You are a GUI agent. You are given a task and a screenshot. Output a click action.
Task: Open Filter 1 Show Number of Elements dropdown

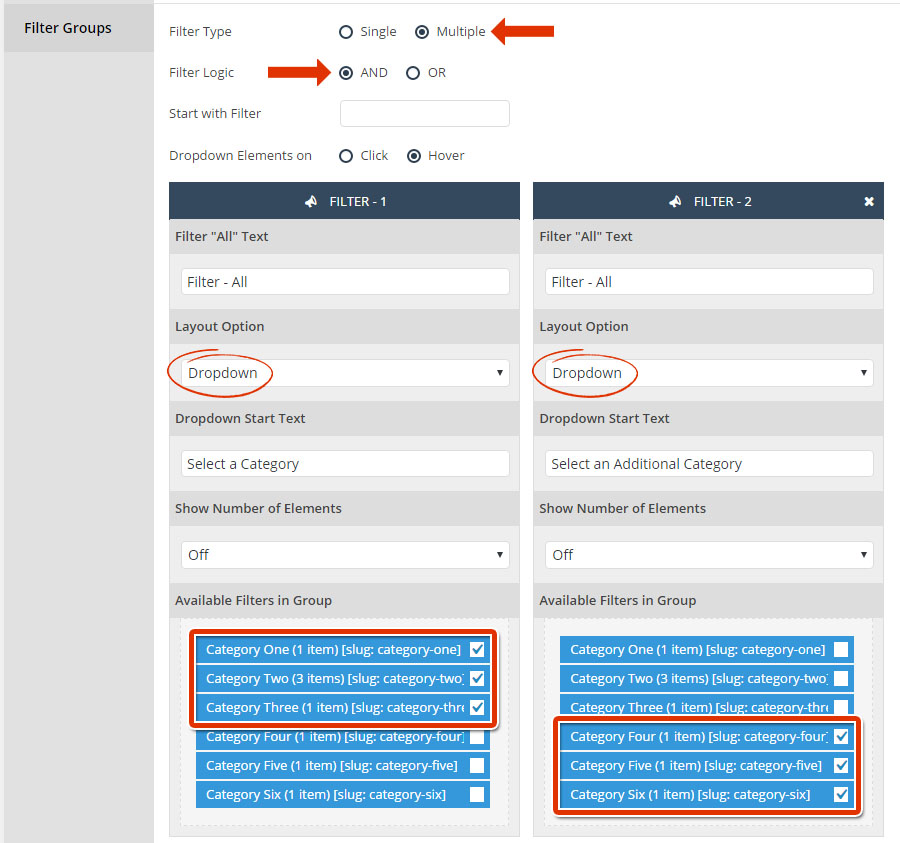[345, 555]
